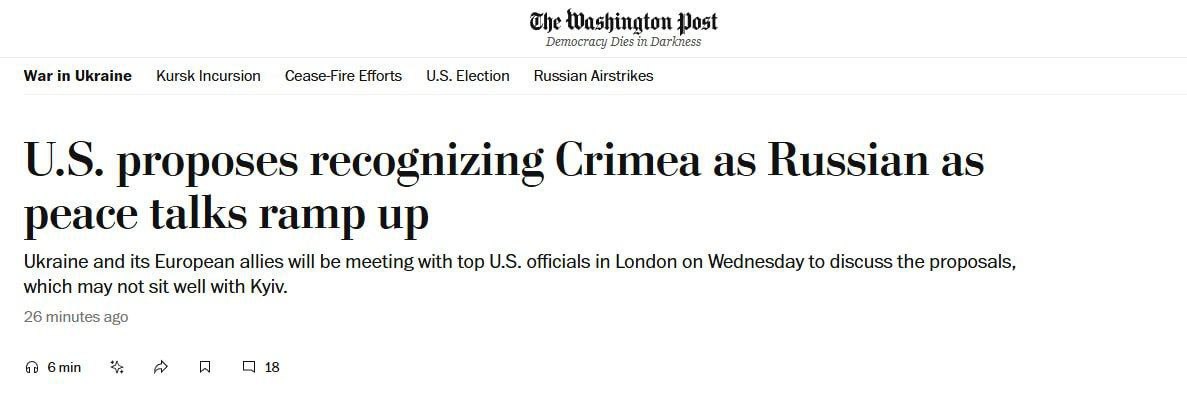Click the headphones listen icon
Screen dimensions: 1187x405
[31, 367]
